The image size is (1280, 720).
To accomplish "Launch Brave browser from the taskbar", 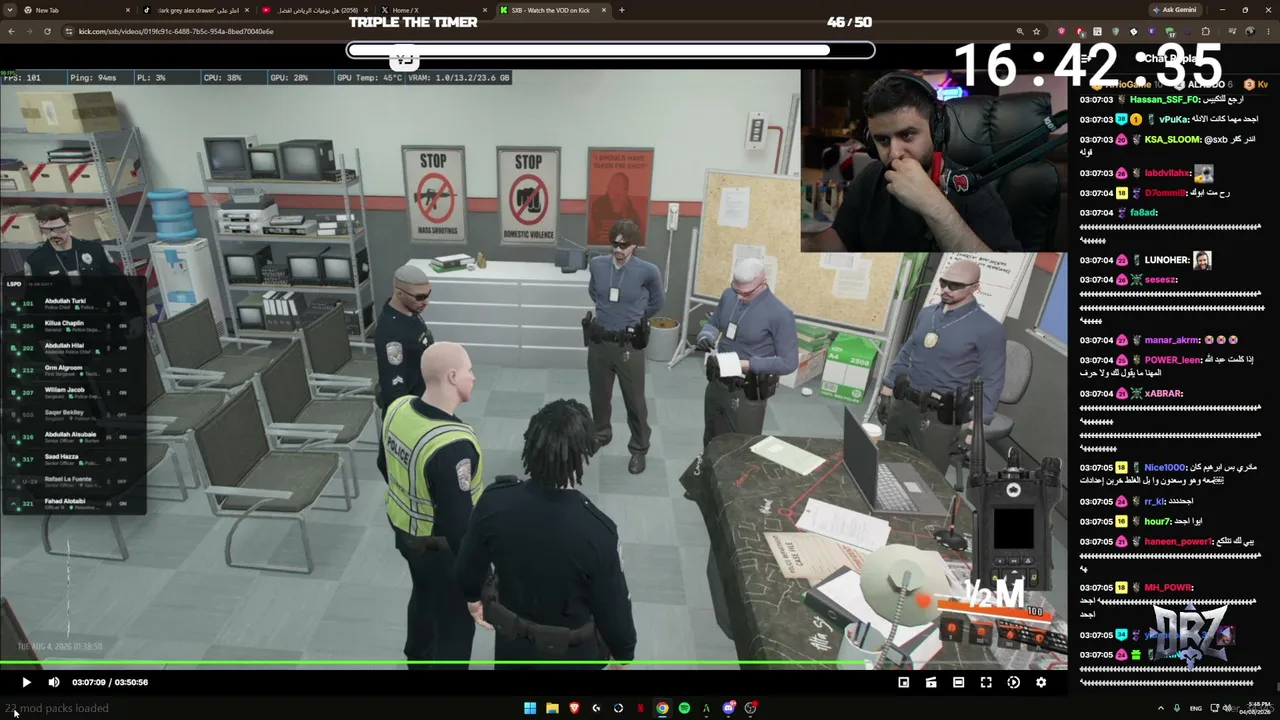I will pos(574,708).
